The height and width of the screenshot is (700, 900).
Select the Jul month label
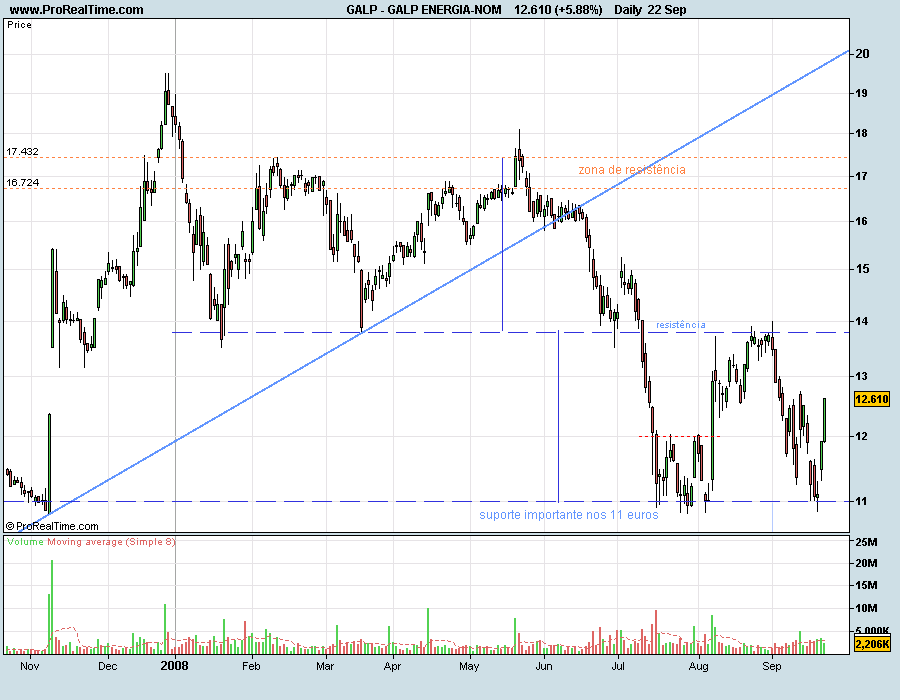pos(618,666)
